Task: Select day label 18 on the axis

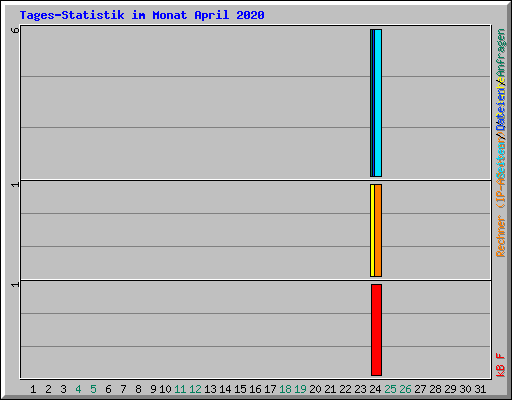Action: point(285,389)
